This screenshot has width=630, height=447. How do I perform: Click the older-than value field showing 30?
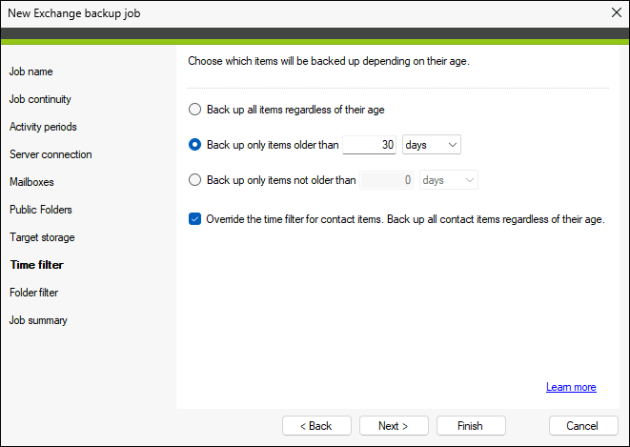(x=369, y=145)
